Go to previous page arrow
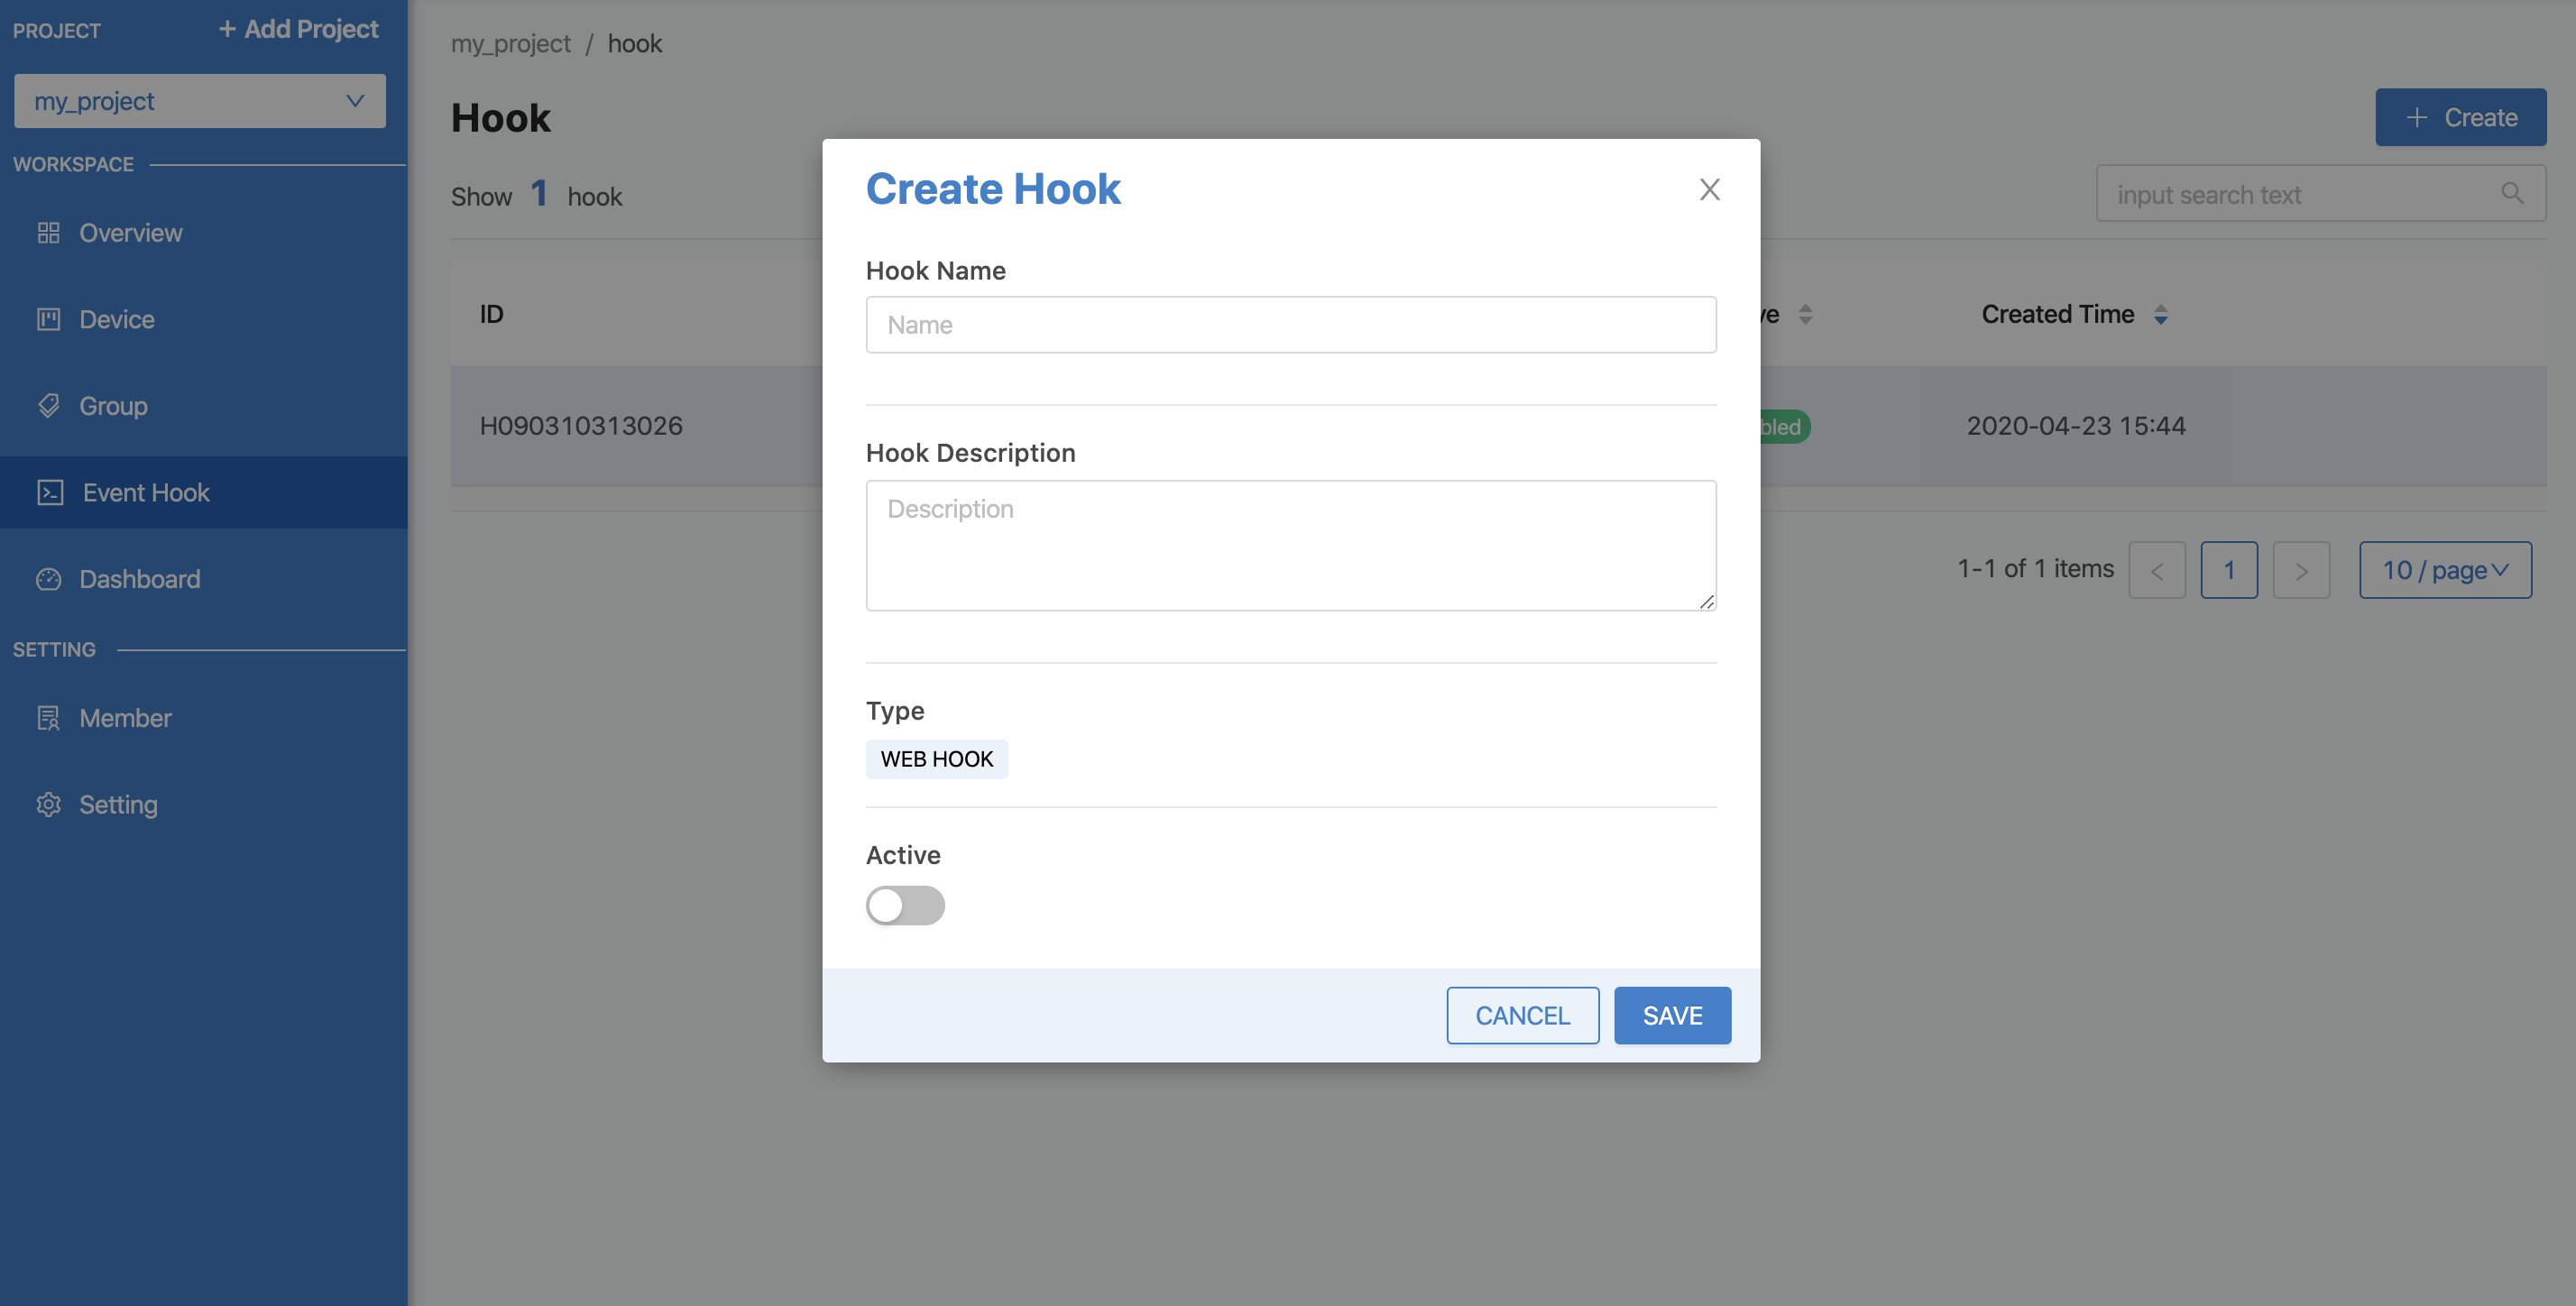2576x1306 pixels. (x=2156, y=570)
